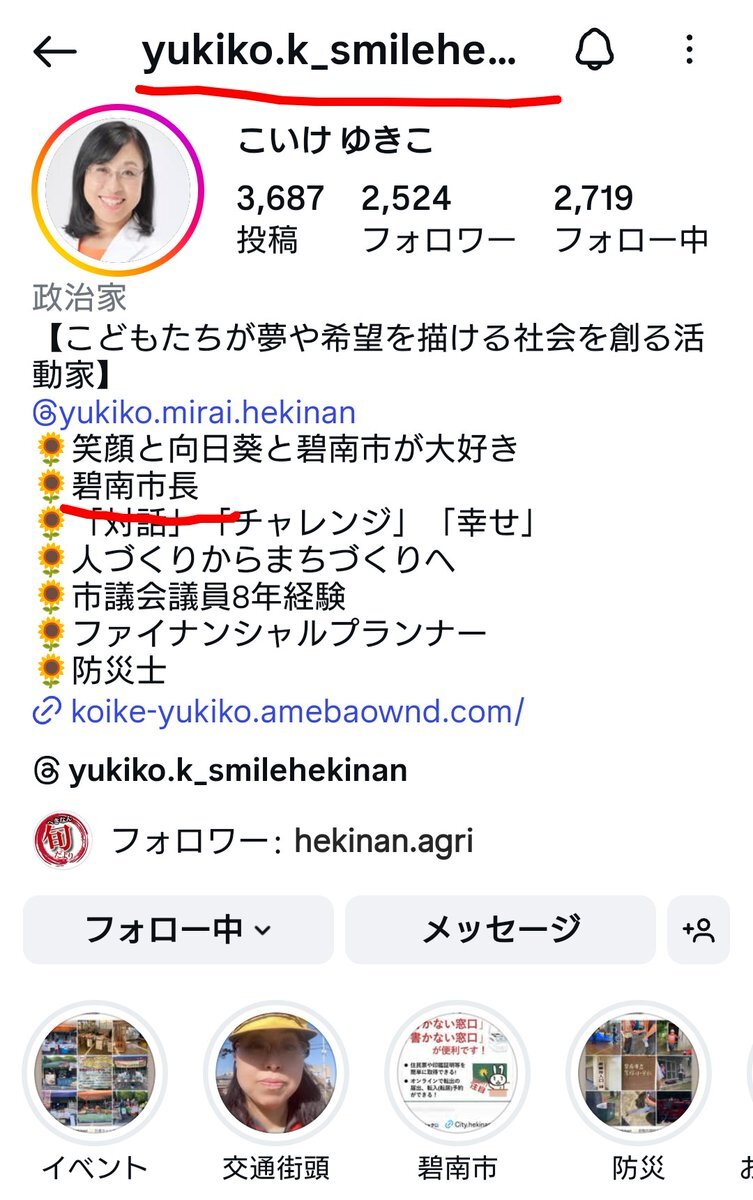View the 2,524 フォロワー list

point(438,217)
